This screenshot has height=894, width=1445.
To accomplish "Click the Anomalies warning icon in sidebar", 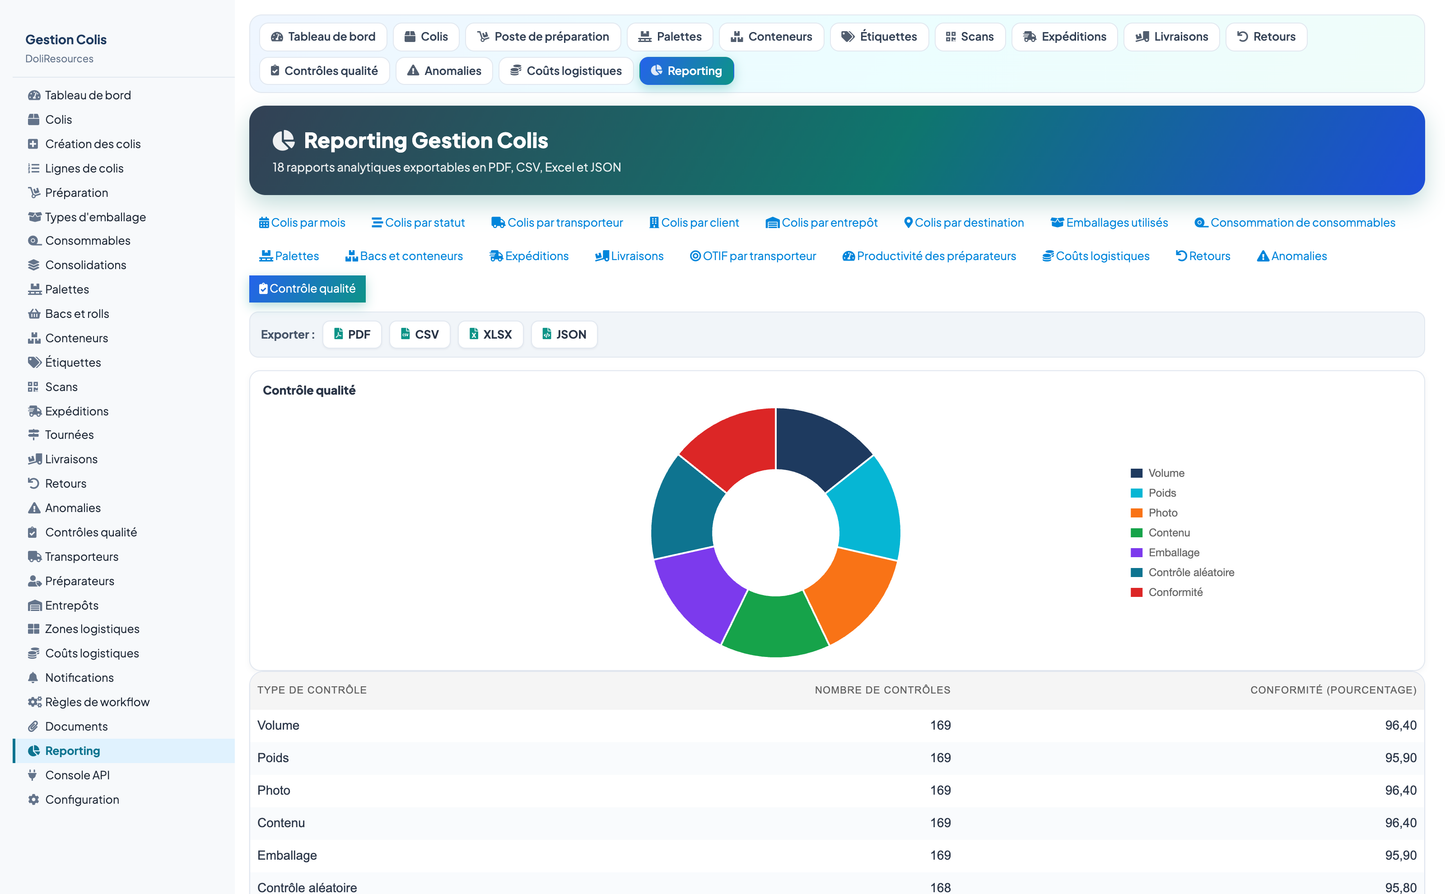I will pos(34,508).
